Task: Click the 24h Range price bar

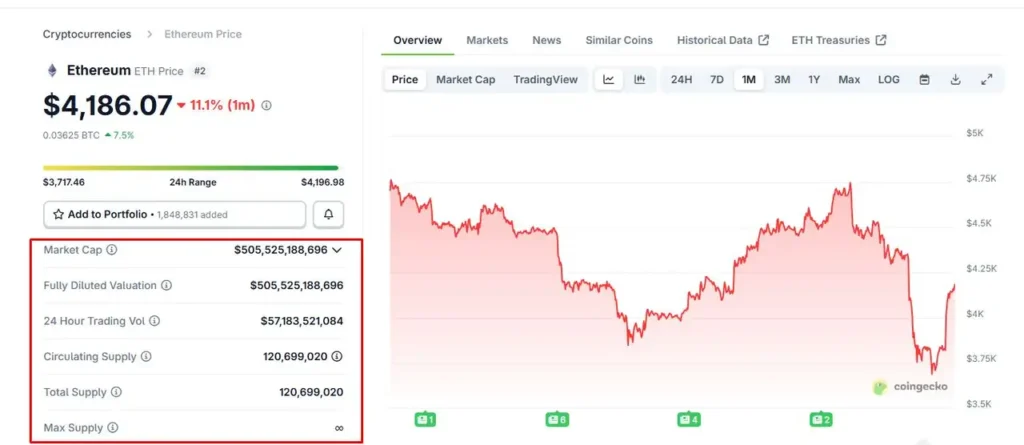Action: (190, 168)
